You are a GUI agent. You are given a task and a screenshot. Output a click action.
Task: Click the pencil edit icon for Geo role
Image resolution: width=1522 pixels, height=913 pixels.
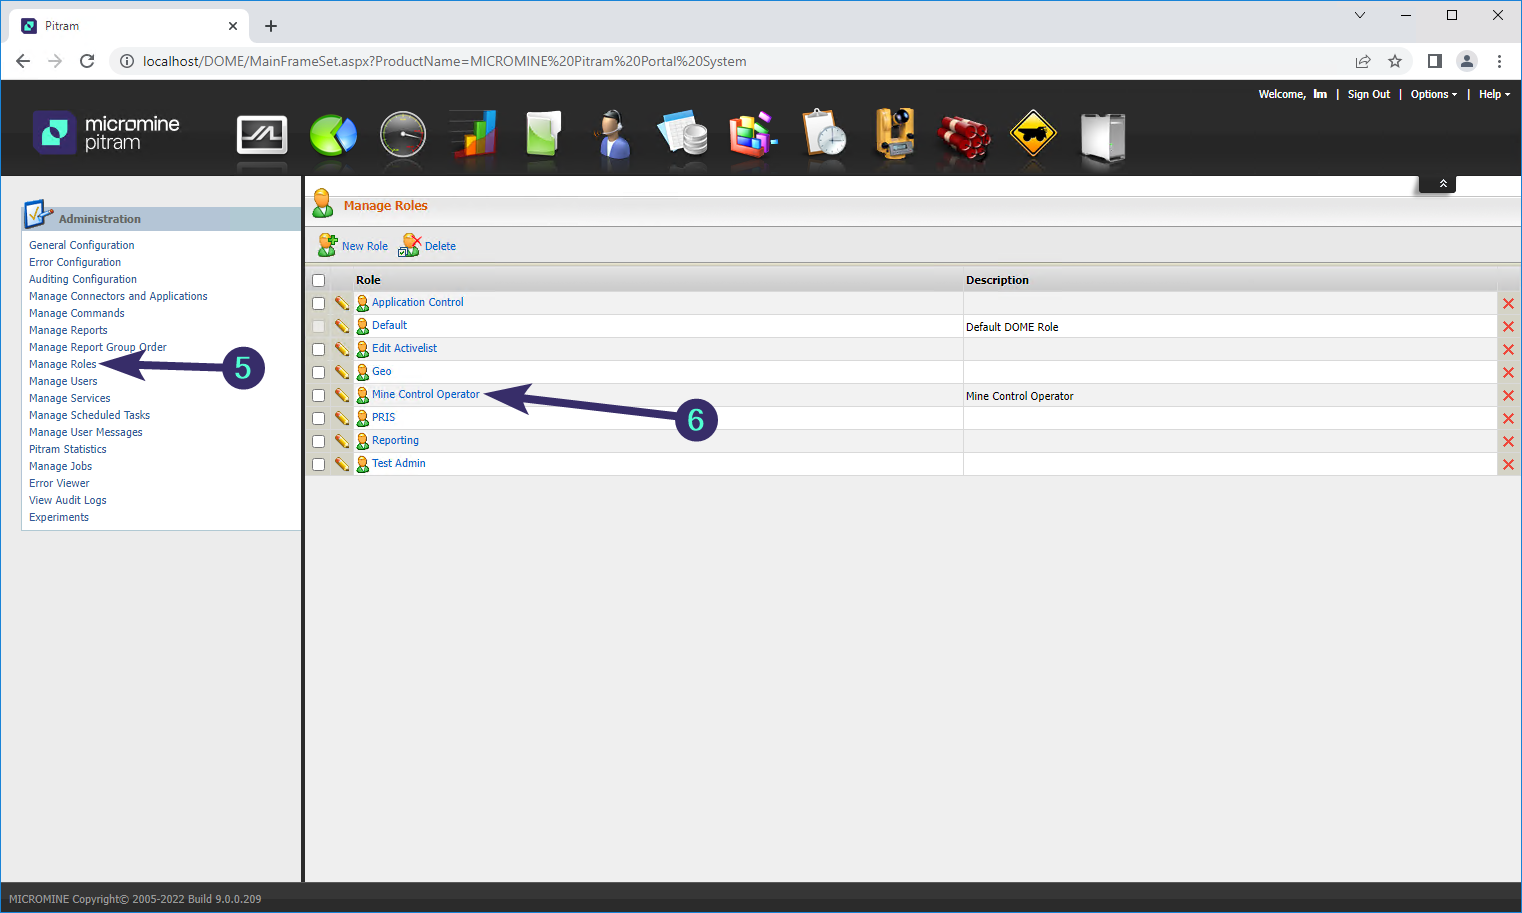pos(342,372)
